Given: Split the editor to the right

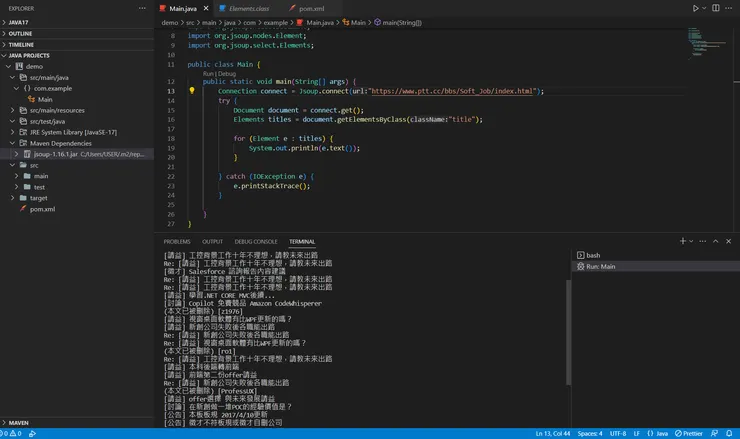Looking at the screenshot, I should (x=717, y=8).
